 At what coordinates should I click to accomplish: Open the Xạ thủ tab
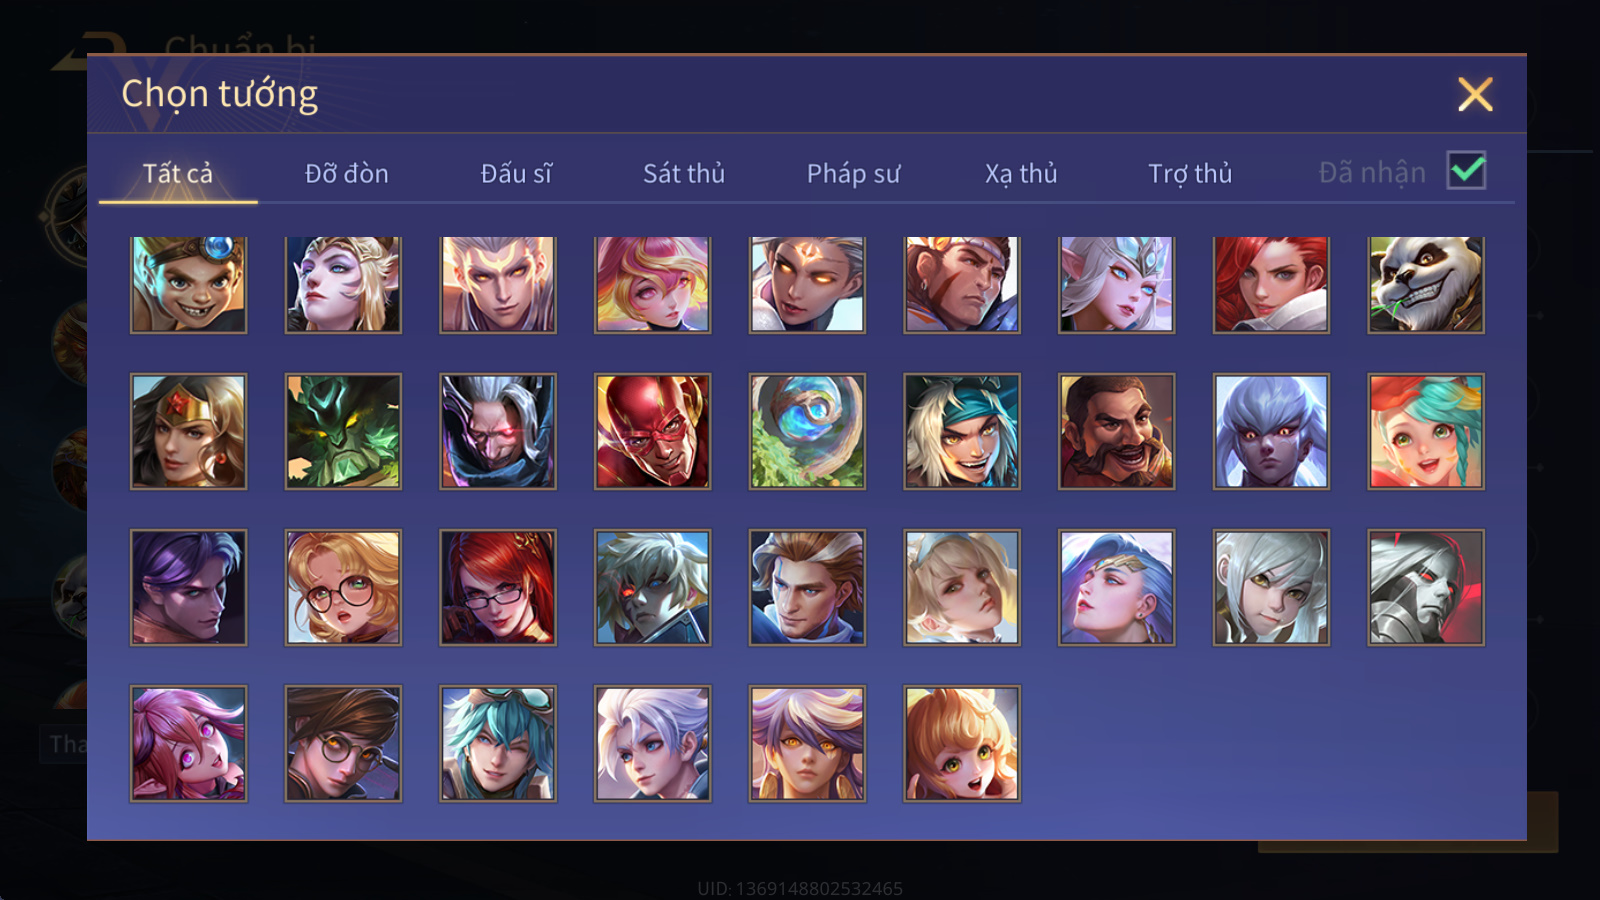[1021, 173]
